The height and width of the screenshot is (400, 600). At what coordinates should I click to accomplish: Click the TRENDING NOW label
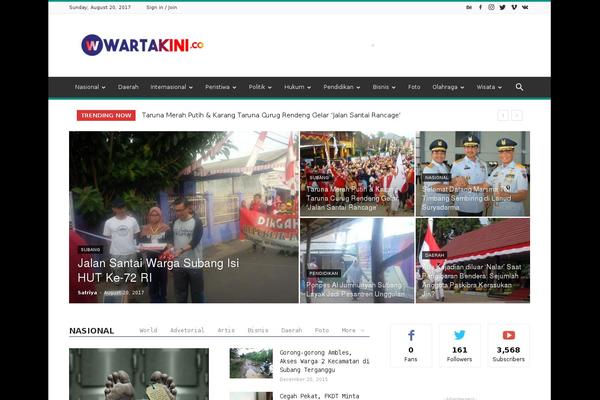coord(106,115)
